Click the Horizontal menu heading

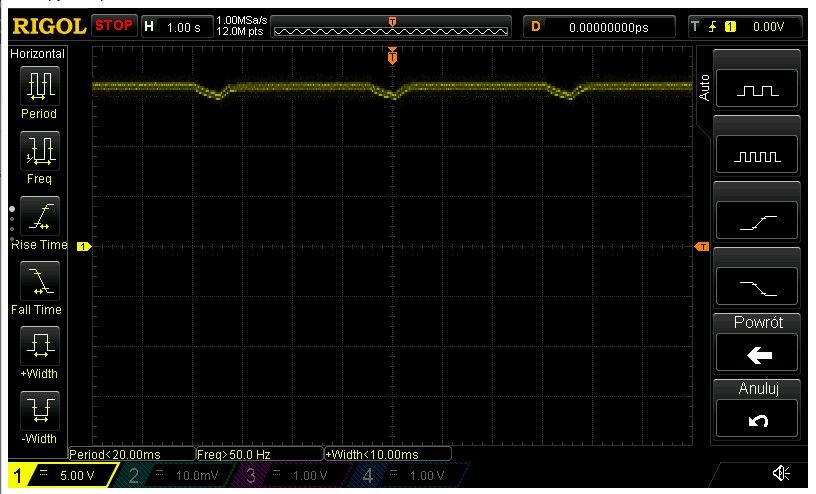37,54
